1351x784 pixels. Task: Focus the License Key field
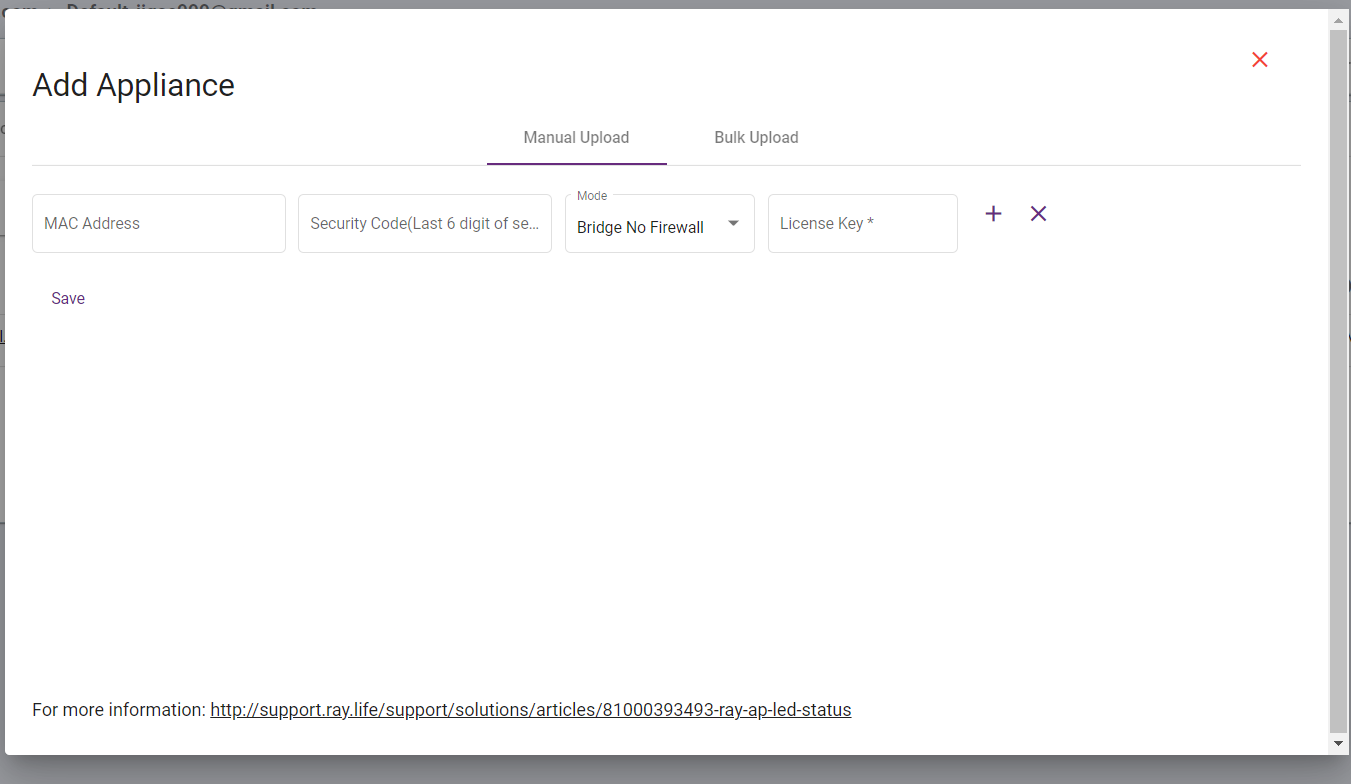coord(863,223)
